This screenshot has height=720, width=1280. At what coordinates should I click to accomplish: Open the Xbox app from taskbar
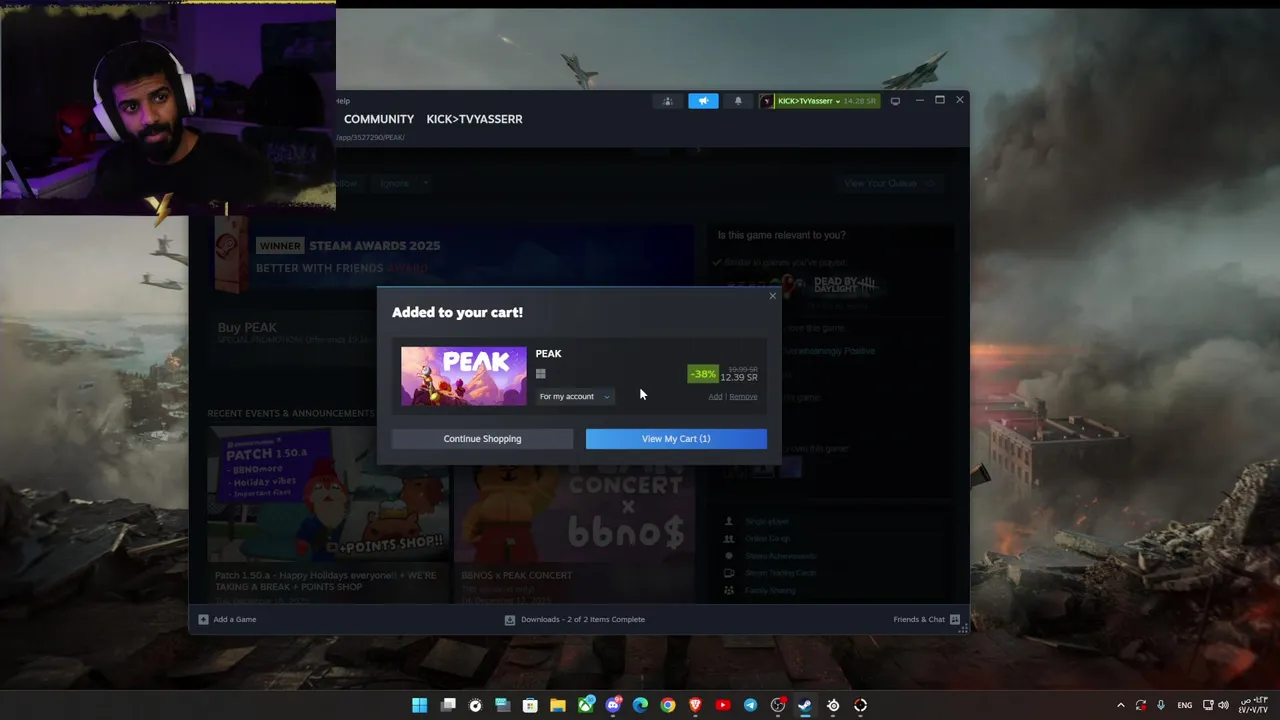click(586, 705)
